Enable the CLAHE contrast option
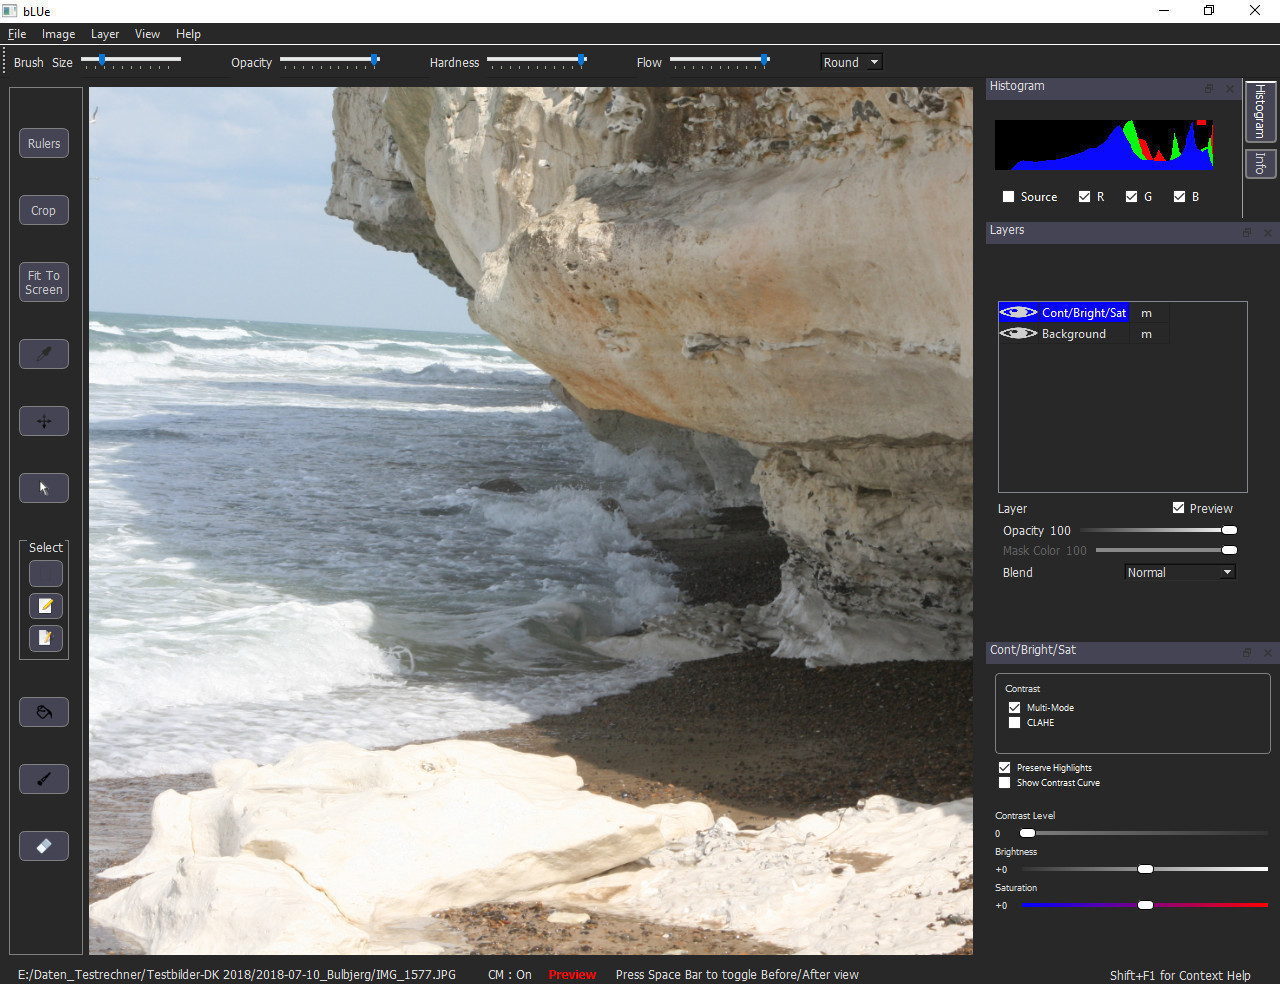The image size is (1280, 984). coord(1014,723)
